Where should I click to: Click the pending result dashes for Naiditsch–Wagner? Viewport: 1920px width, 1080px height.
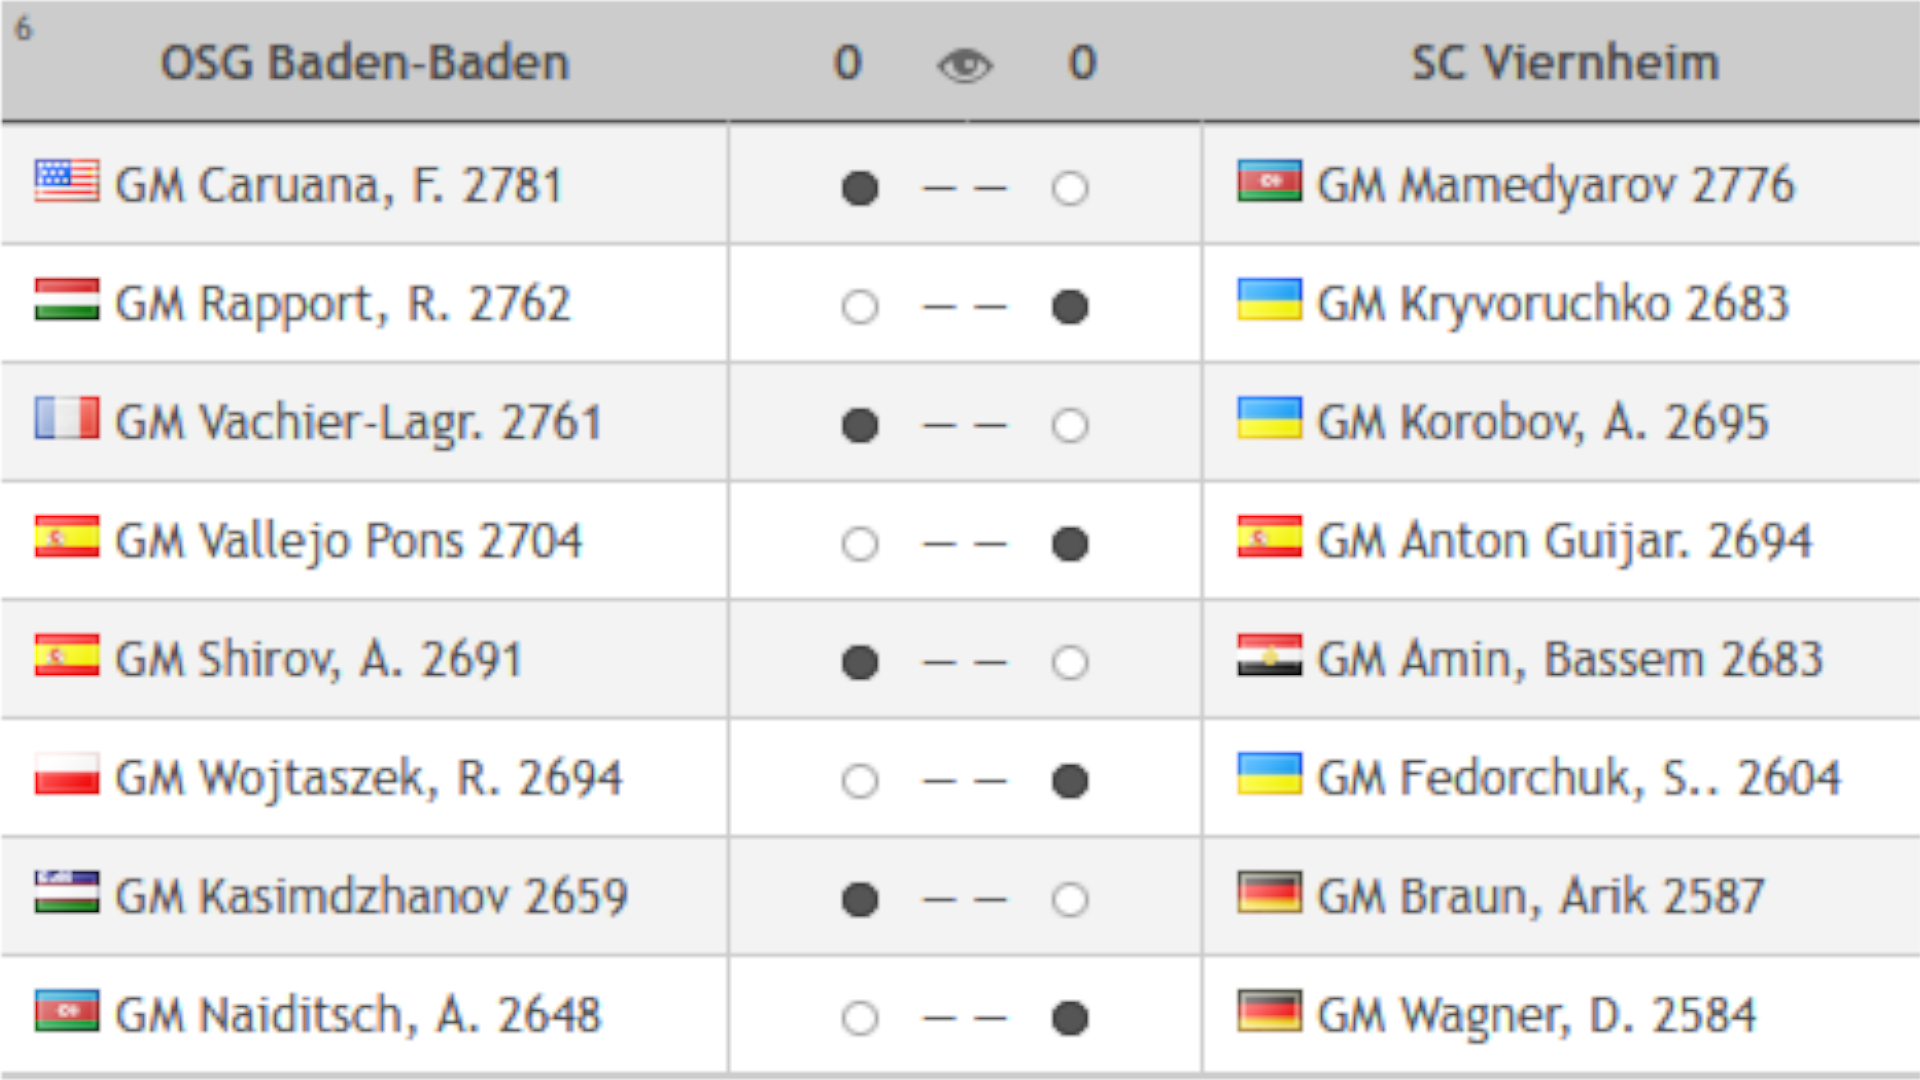(x=965, y=1019)
